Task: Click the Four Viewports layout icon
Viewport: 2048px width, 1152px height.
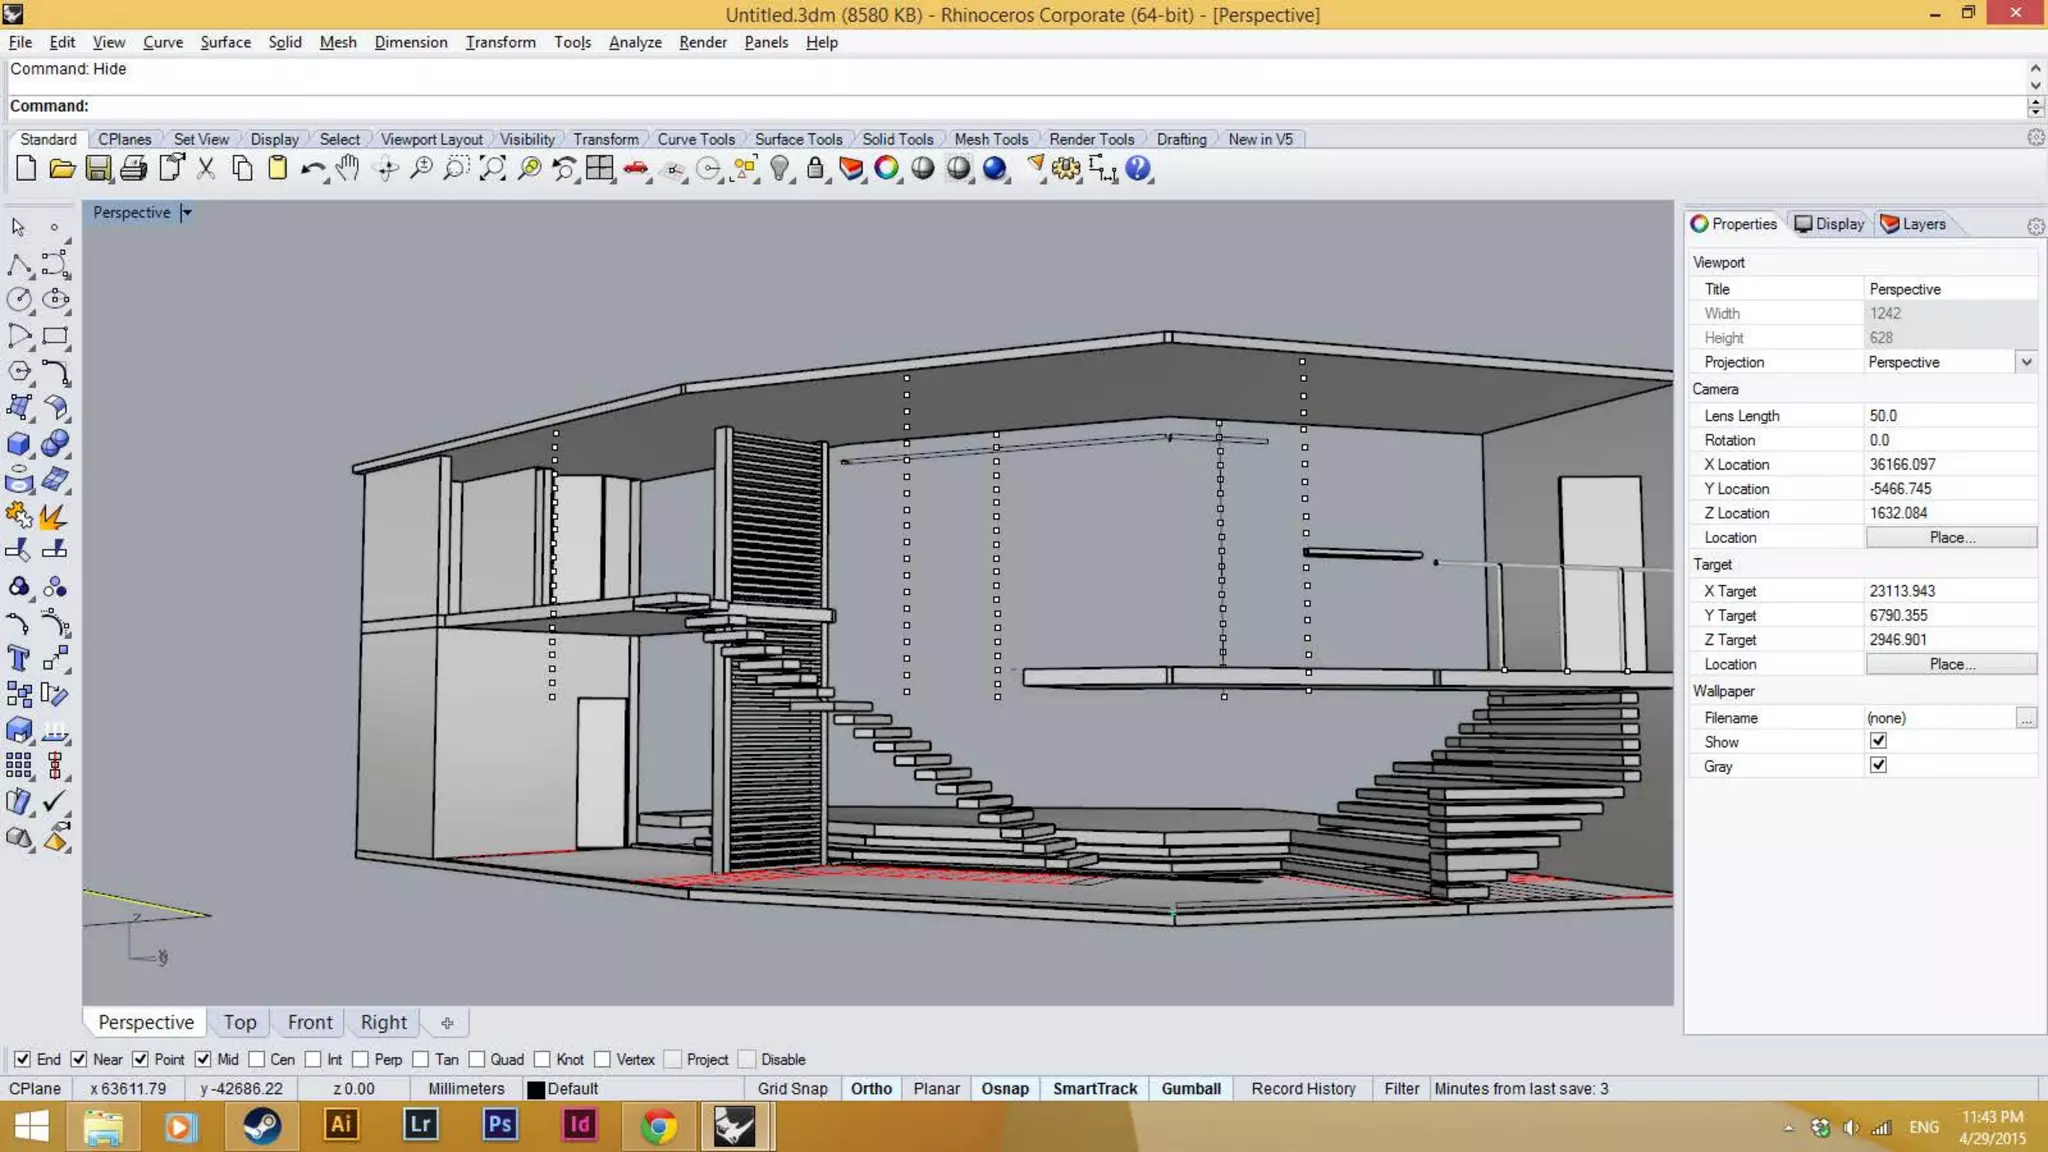Action: click(600, 169)
